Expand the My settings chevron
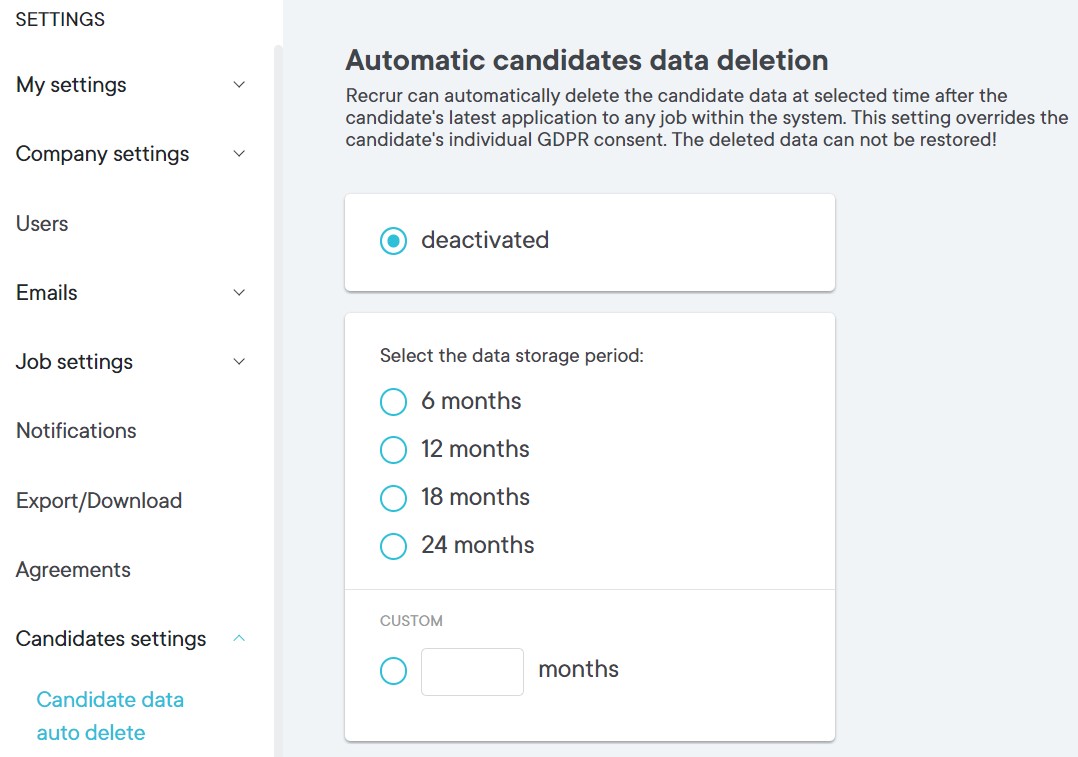This screenshot has height=757, width=1078. pos(239,85)
